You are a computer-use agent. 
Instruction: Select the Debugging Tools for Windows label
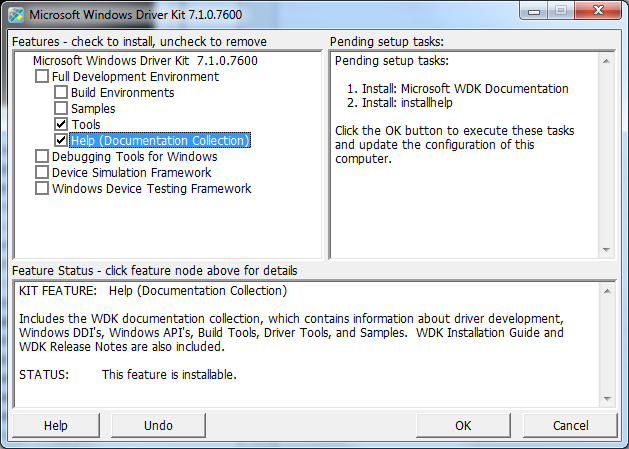(134, 157)
